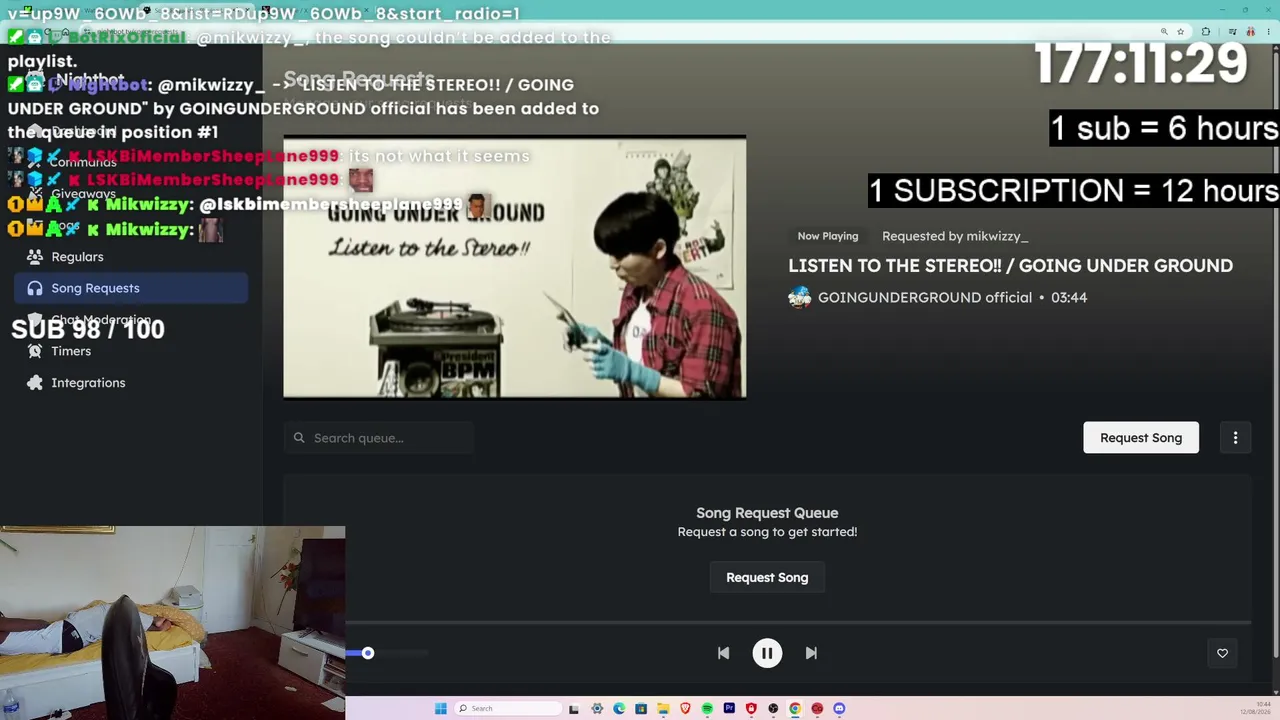The image size is (1280, 720).
Task: Open Adobe Premiere Pro from the taskbar
Action: 729,709
